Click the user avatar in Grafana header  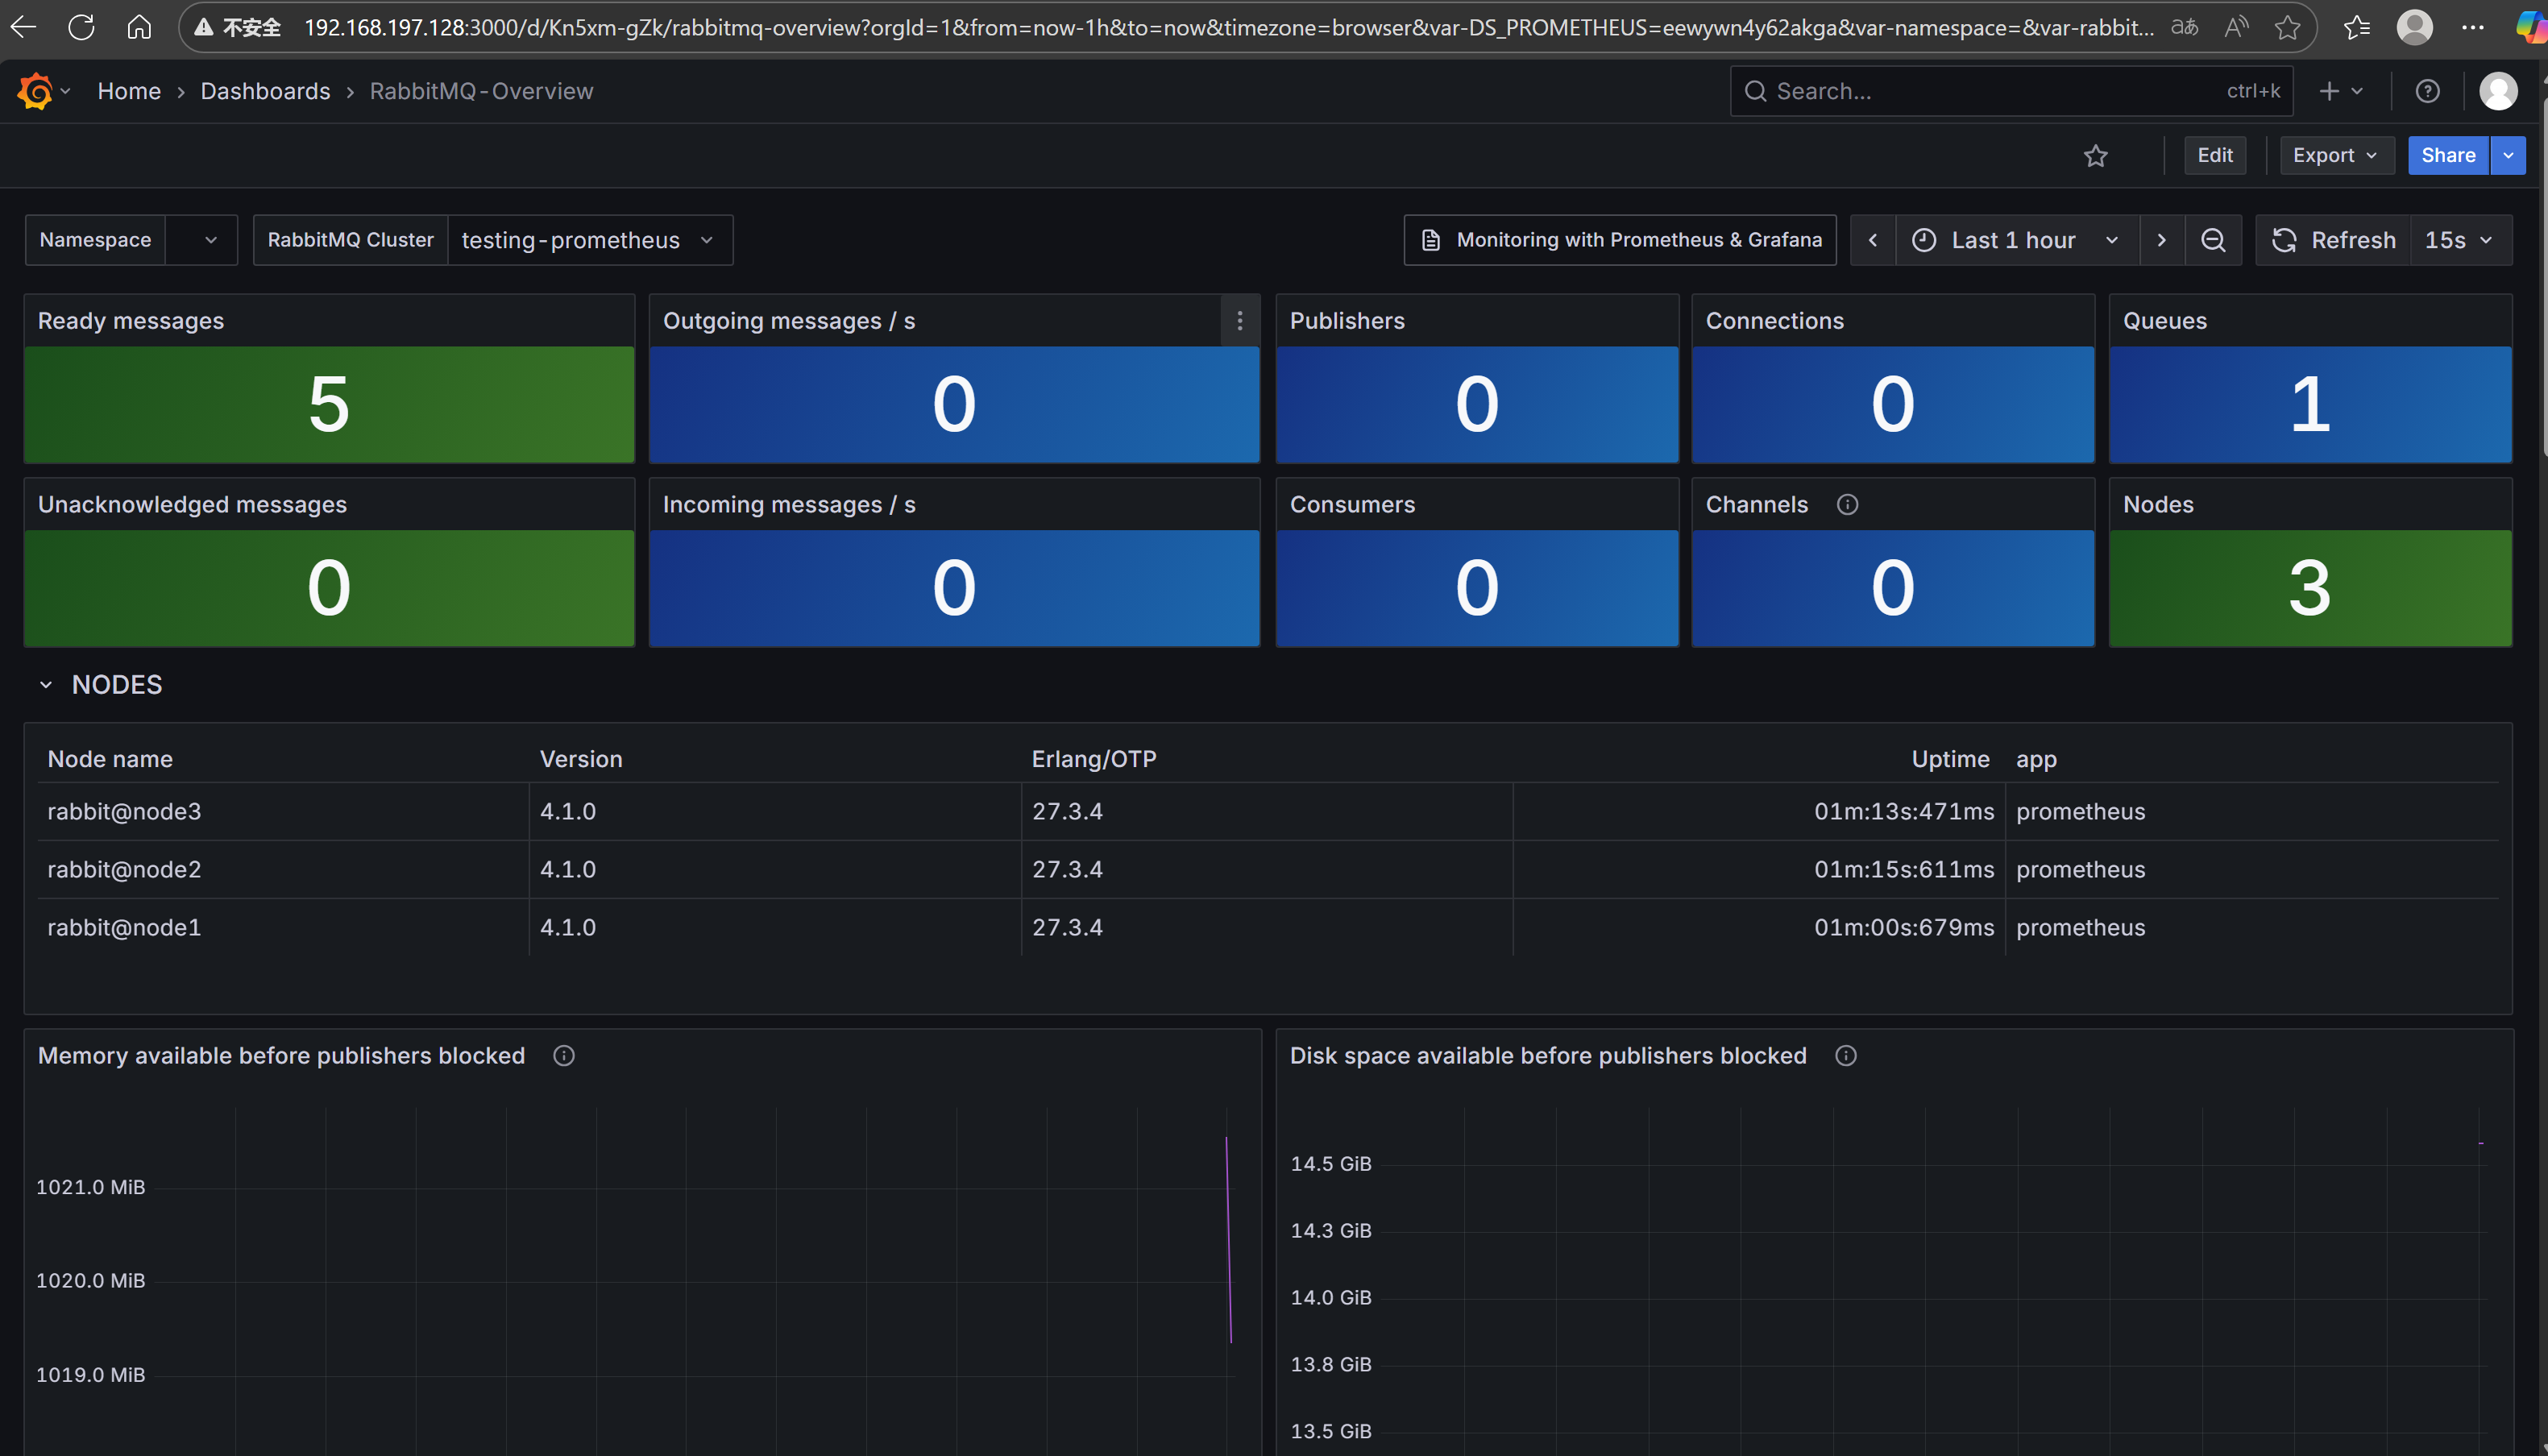2498,91
